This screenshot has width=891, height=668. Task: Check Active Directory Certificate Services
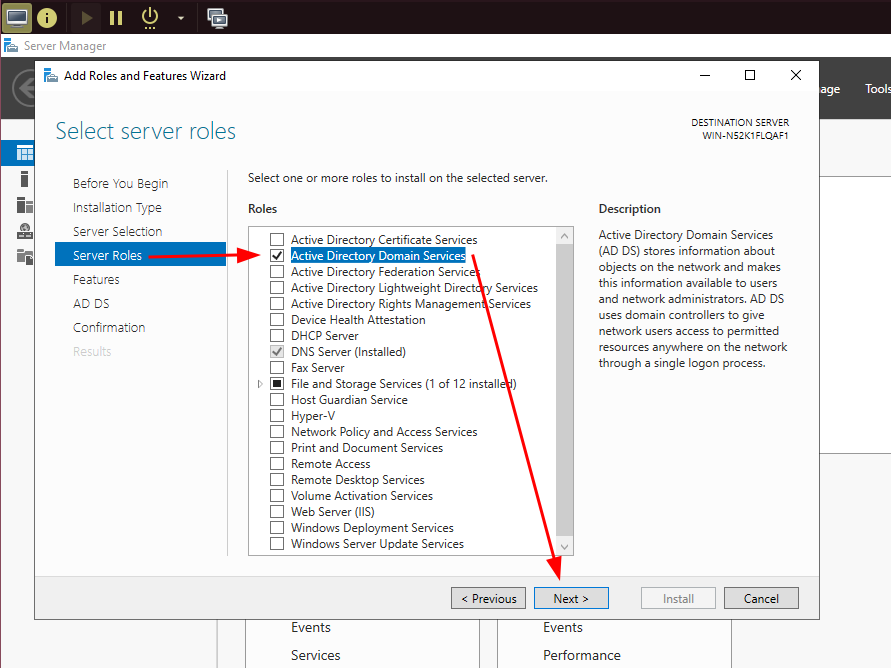point(277,240)
